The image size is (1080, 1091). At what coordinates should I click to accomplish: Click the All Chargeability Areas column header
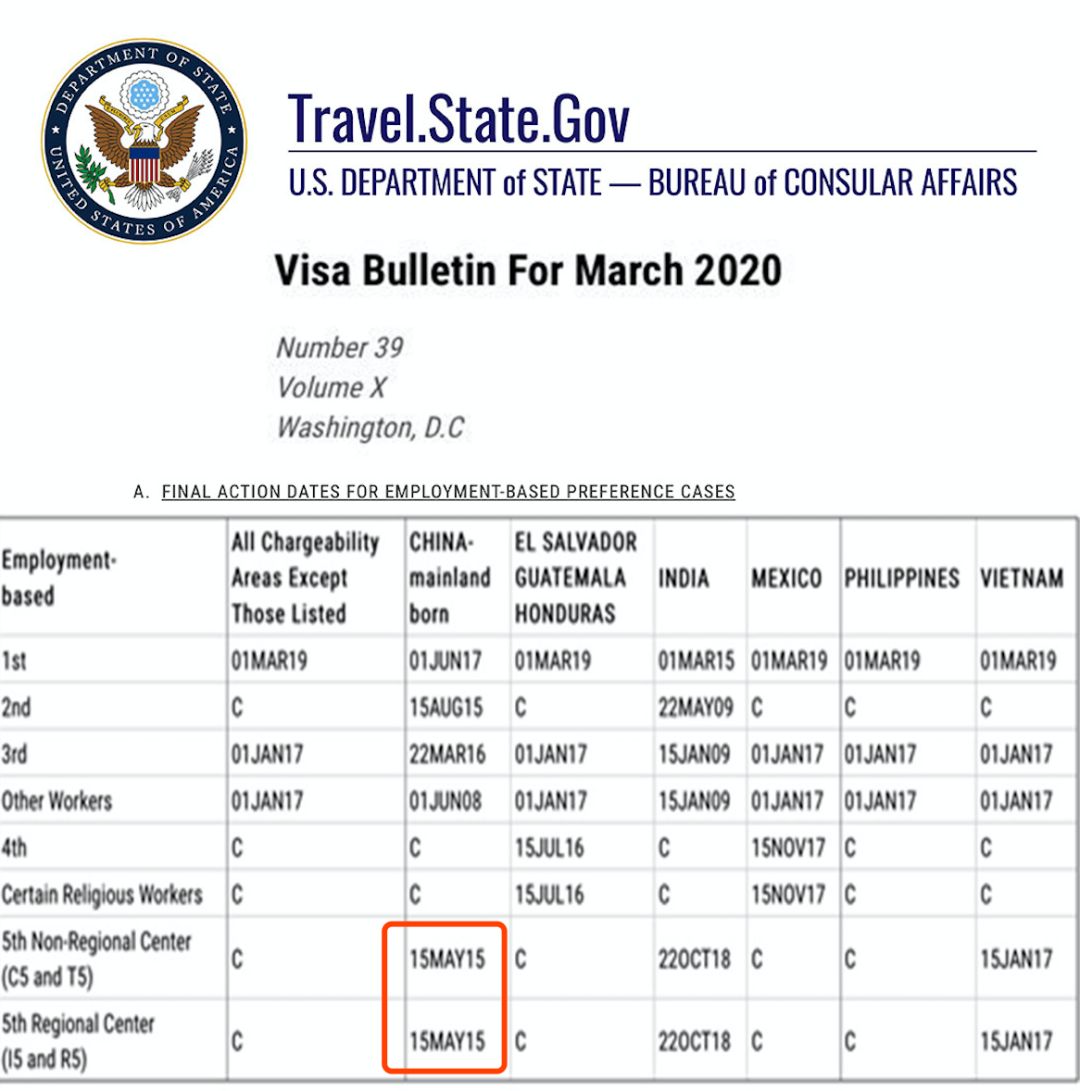point(305,577)
